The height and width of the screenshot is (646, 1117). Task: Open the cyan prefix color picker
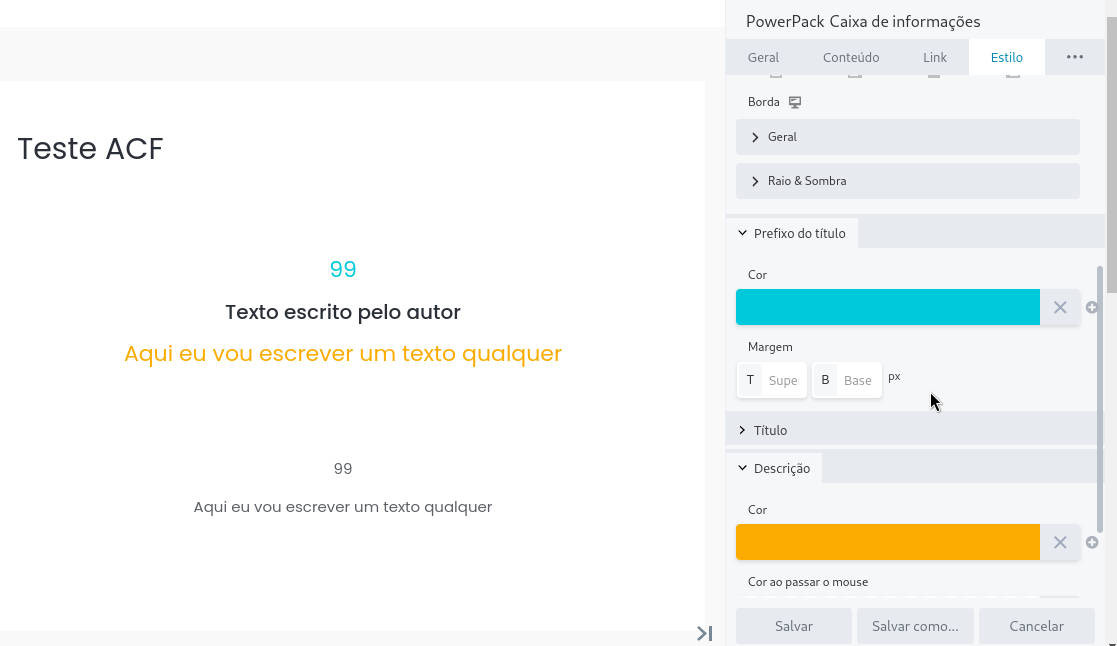point(888,307)
